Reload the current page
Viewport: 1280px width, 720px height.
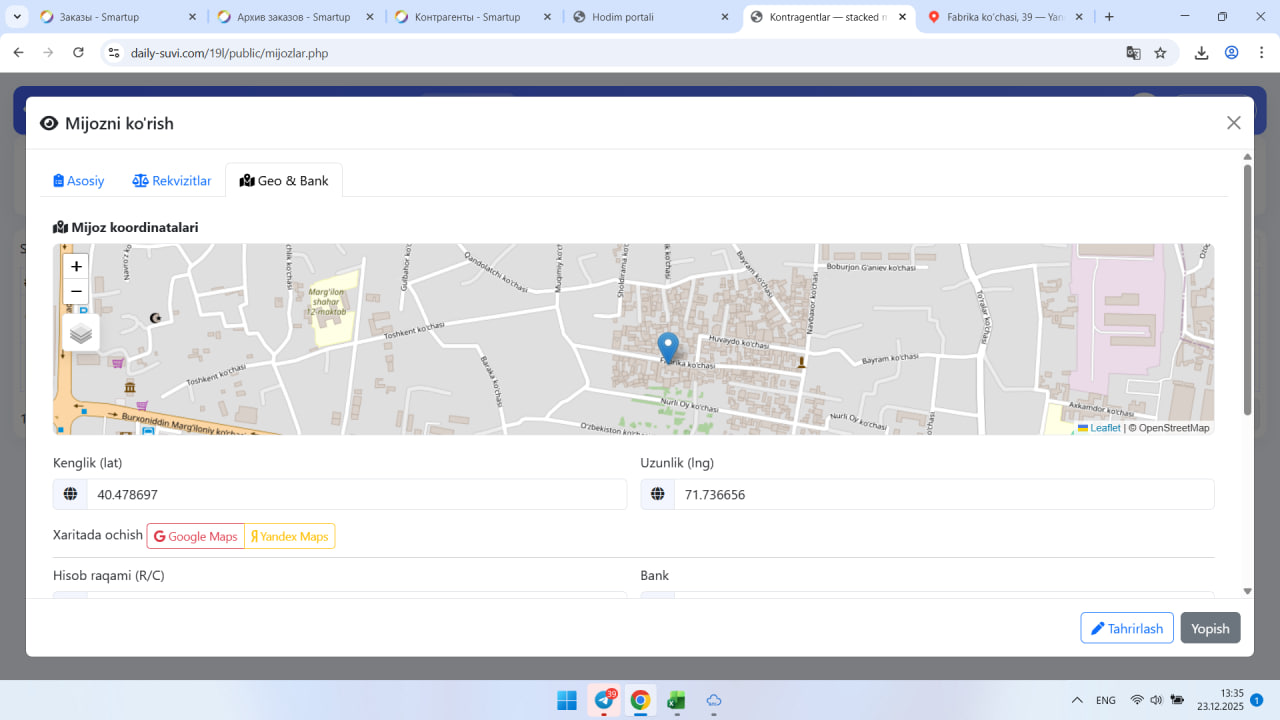pyautogui.click(x=79, y=53)
